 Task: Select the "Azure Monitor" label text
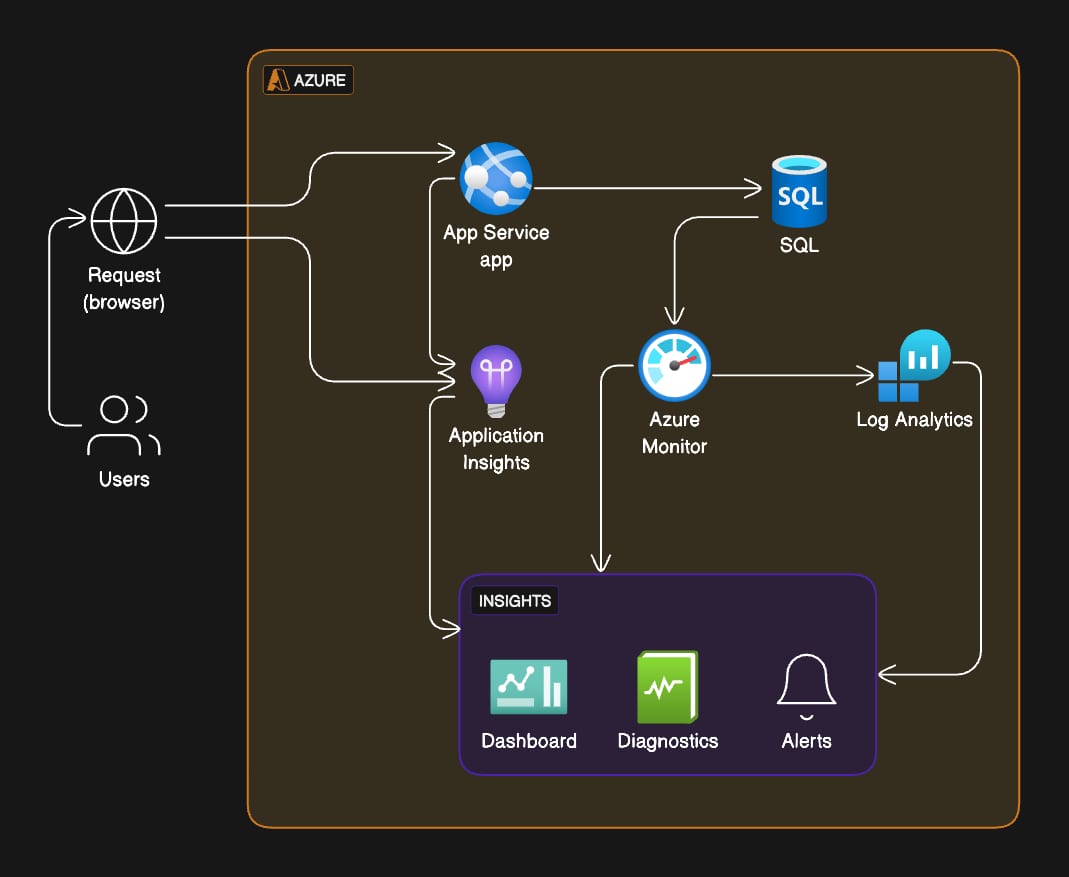pyautogui.click(x=674, y=432)
